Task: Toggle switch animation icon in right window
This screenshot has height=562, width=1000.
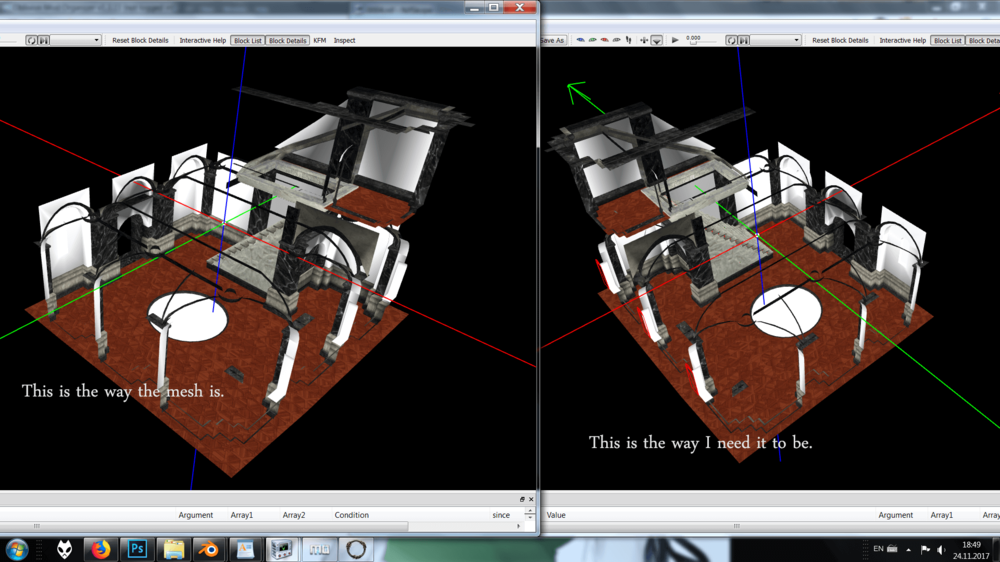Action: pos(744,40)
